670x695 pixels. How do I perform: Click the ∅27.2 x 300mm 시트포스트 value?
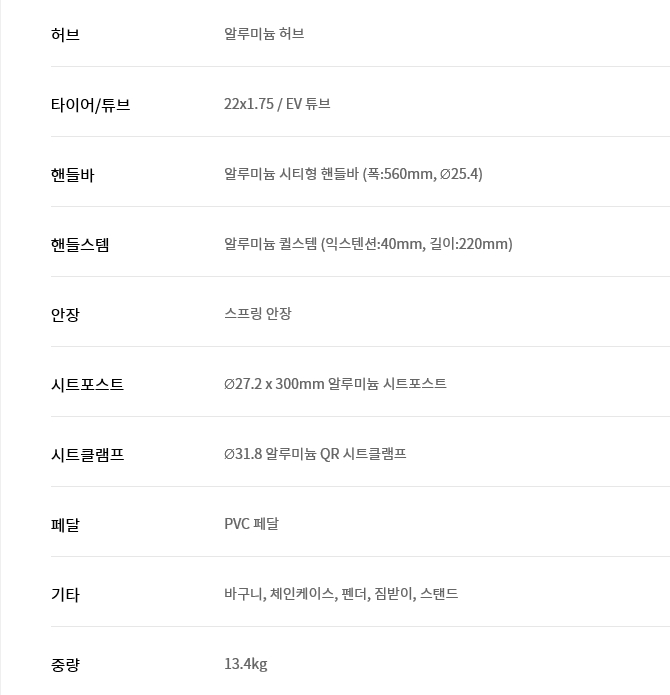tap(335, 384)
